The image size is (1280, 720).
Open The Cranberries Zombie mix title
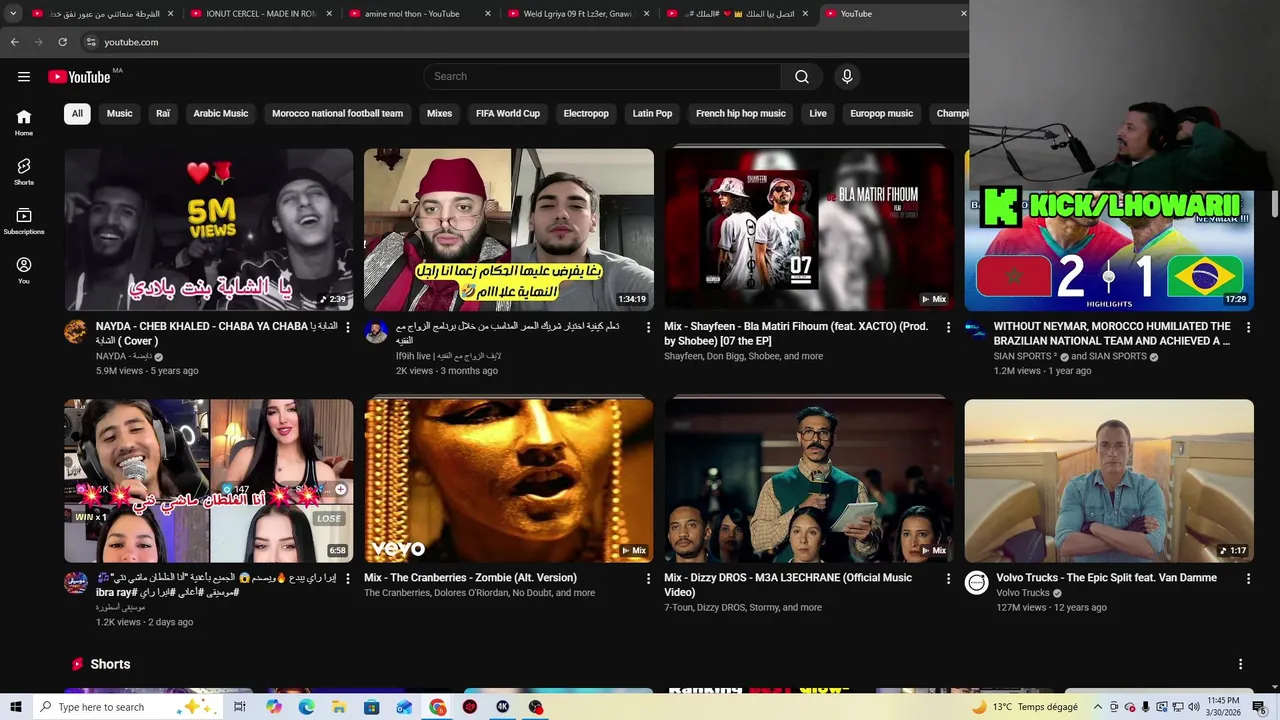[470, 578]
